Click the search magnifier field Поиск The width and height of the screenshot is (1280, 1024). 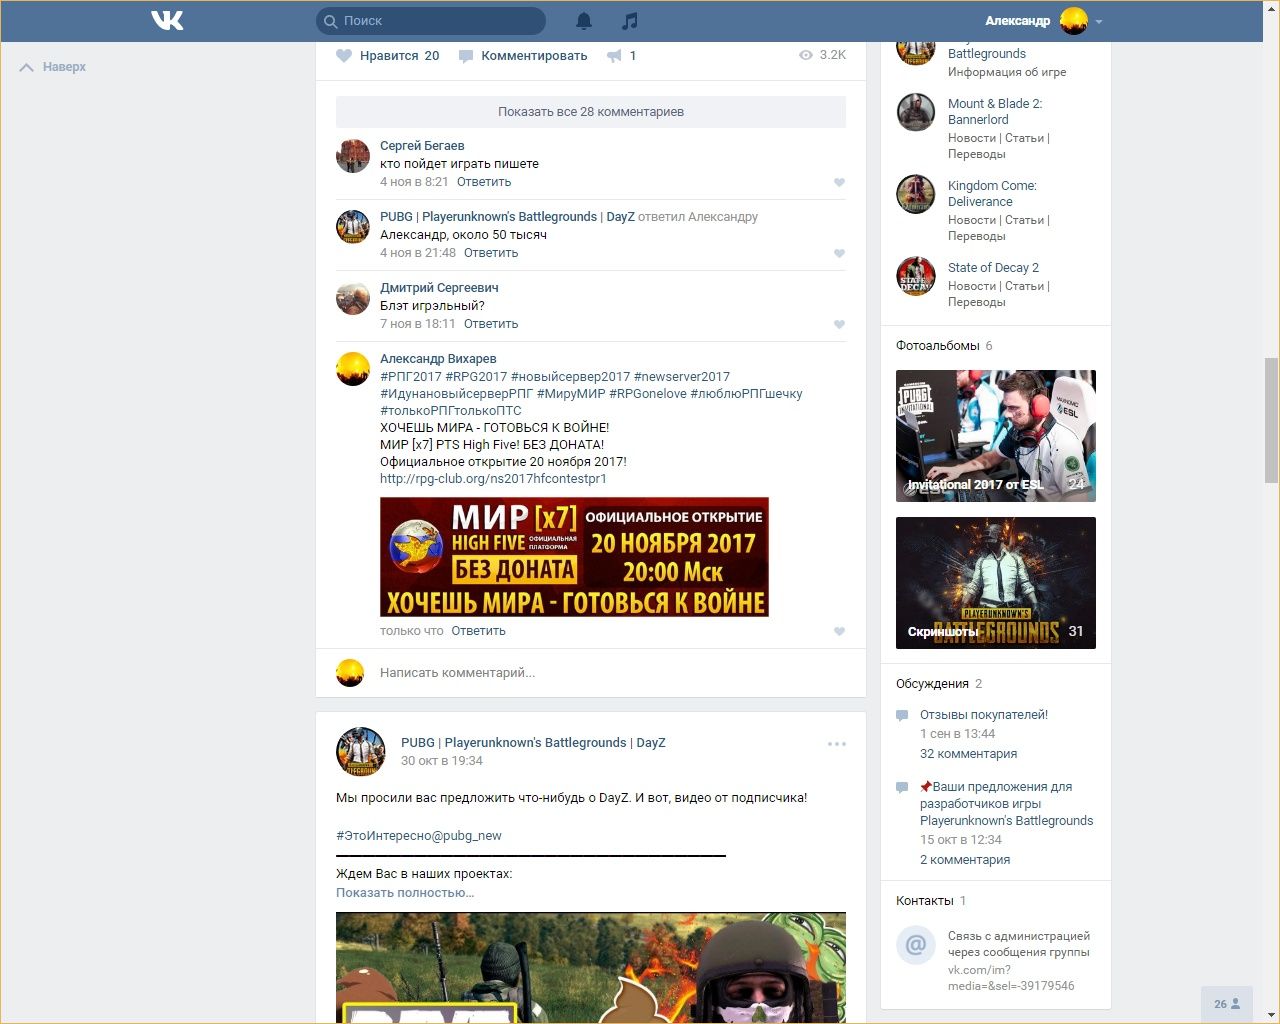(431, 20)
